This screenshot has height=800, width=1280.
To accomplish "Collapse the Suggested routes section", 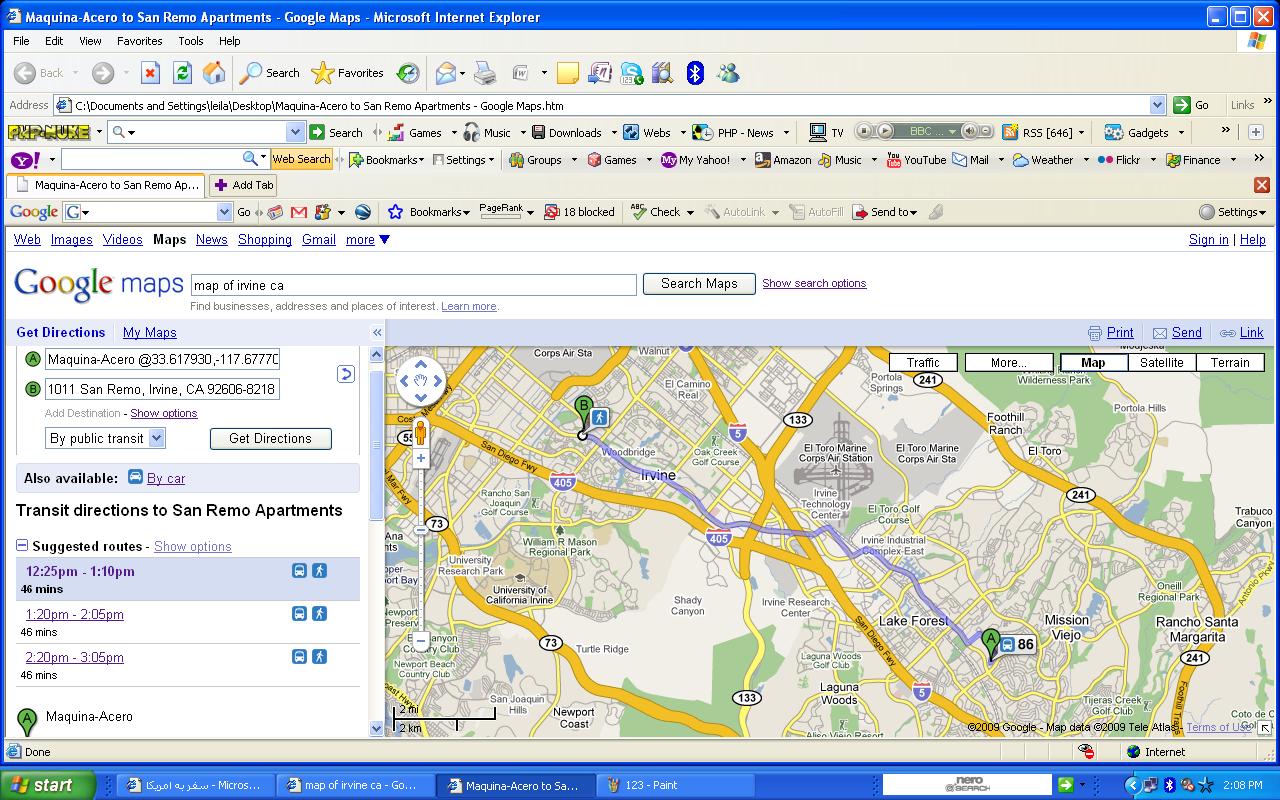I will pos(22,546).
